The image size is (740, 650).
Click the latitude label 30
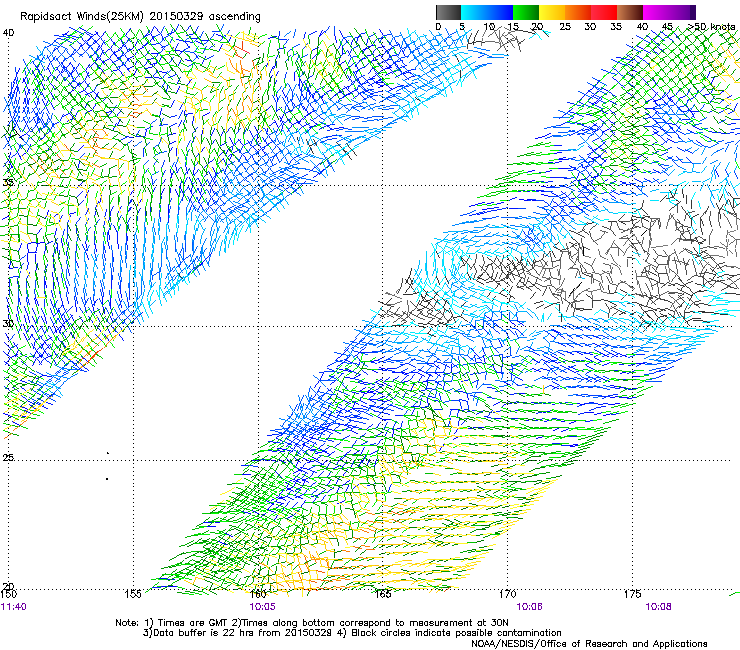click(8, 323)
